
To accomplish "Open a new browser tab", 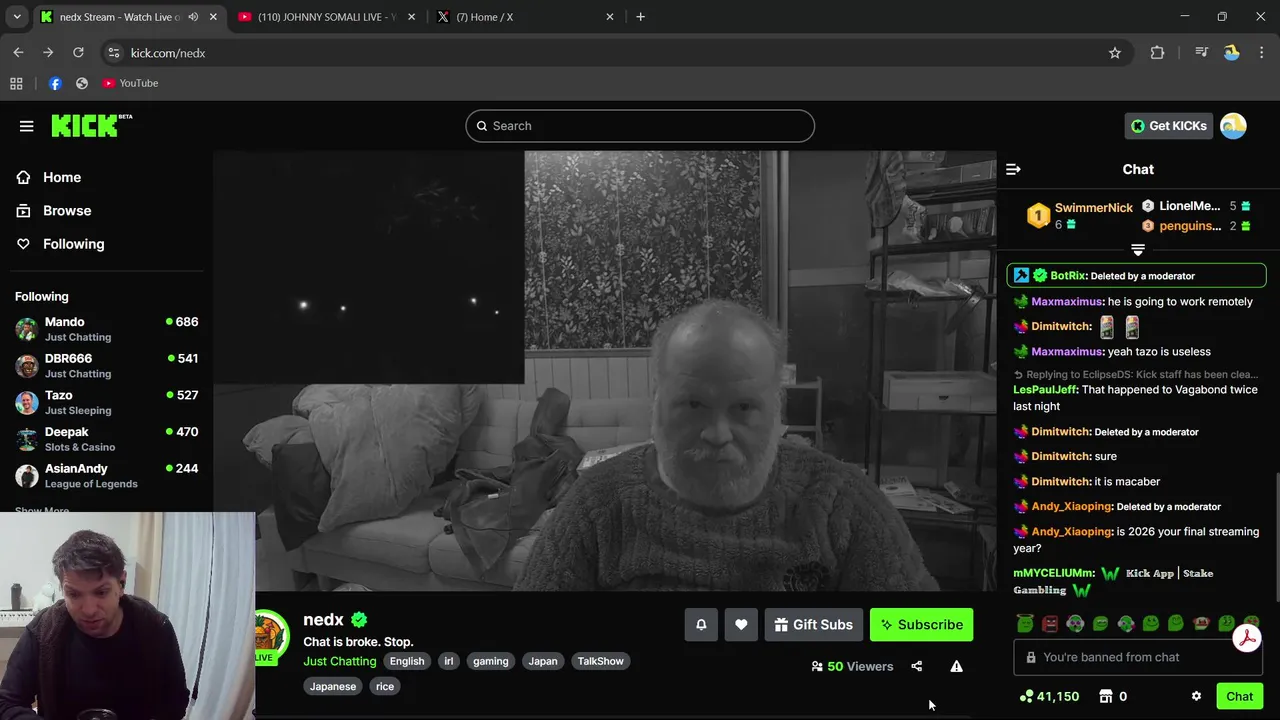I will click(x=640, y=17).
